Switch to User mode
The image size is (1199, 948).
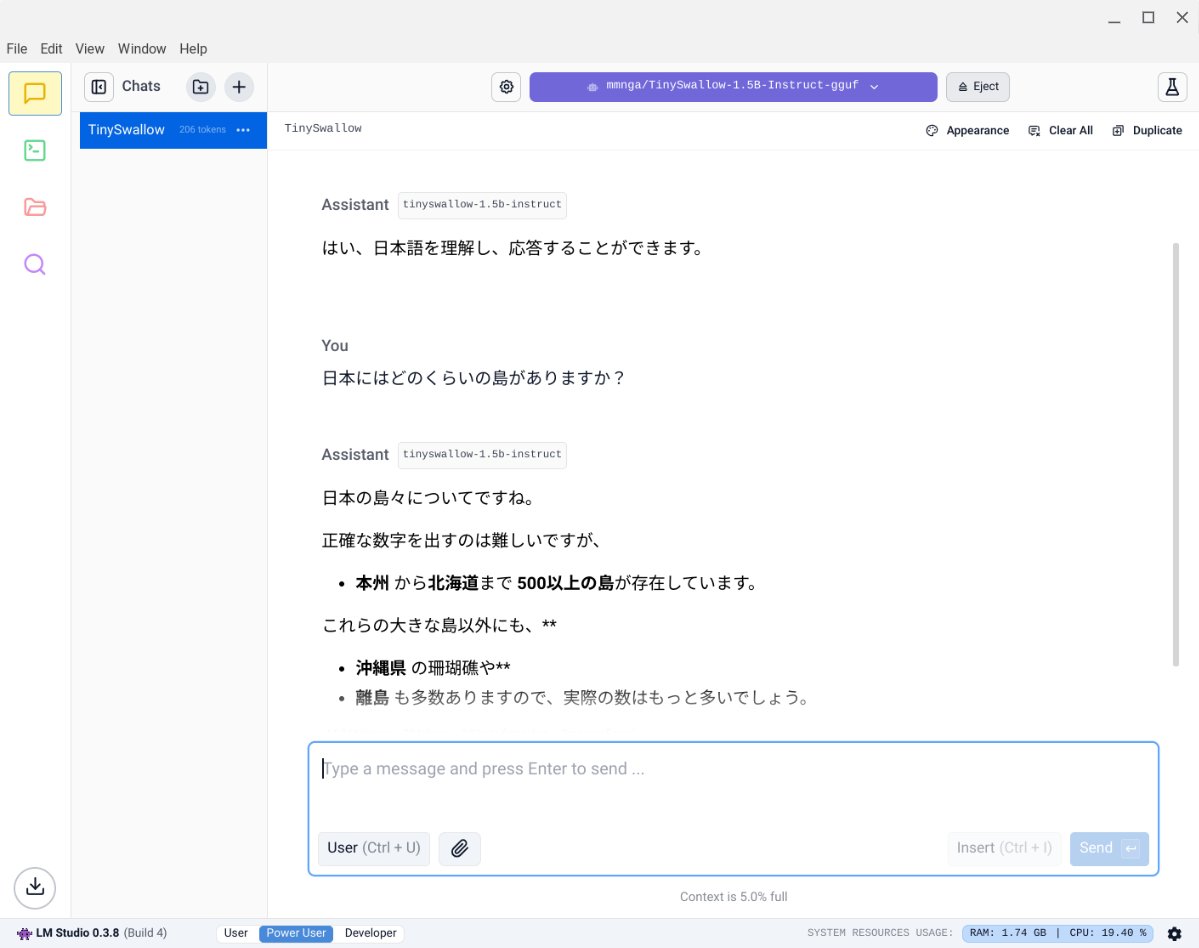(236, 933)
